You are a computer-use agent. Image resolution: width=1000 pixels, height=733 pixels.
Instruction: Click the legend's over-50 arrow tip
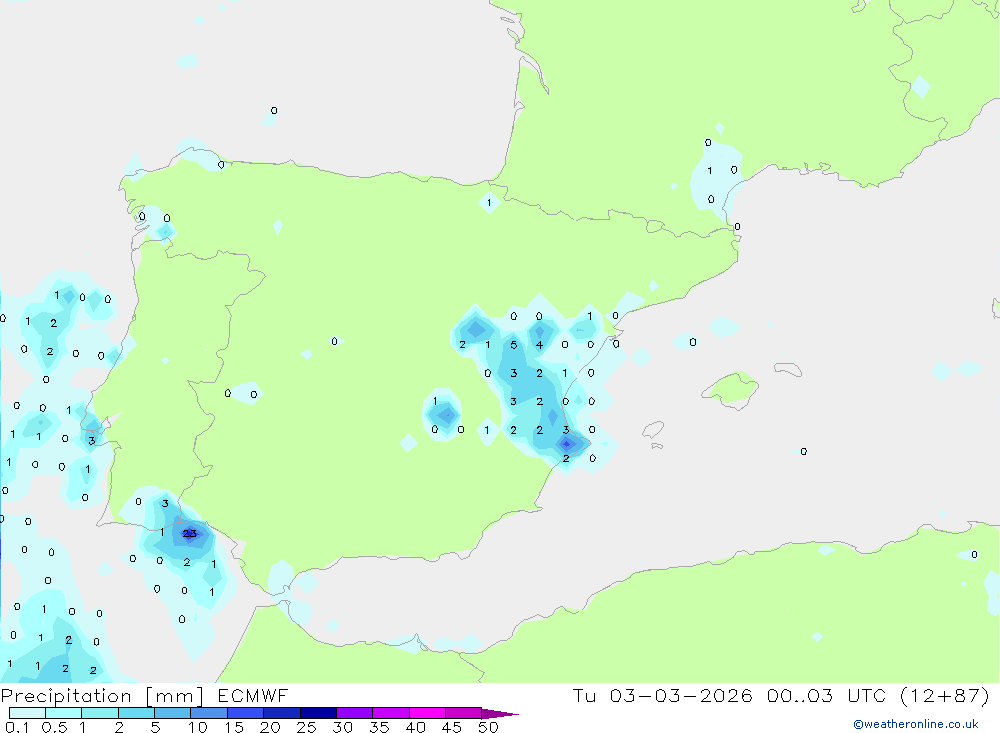click(500, 714)
